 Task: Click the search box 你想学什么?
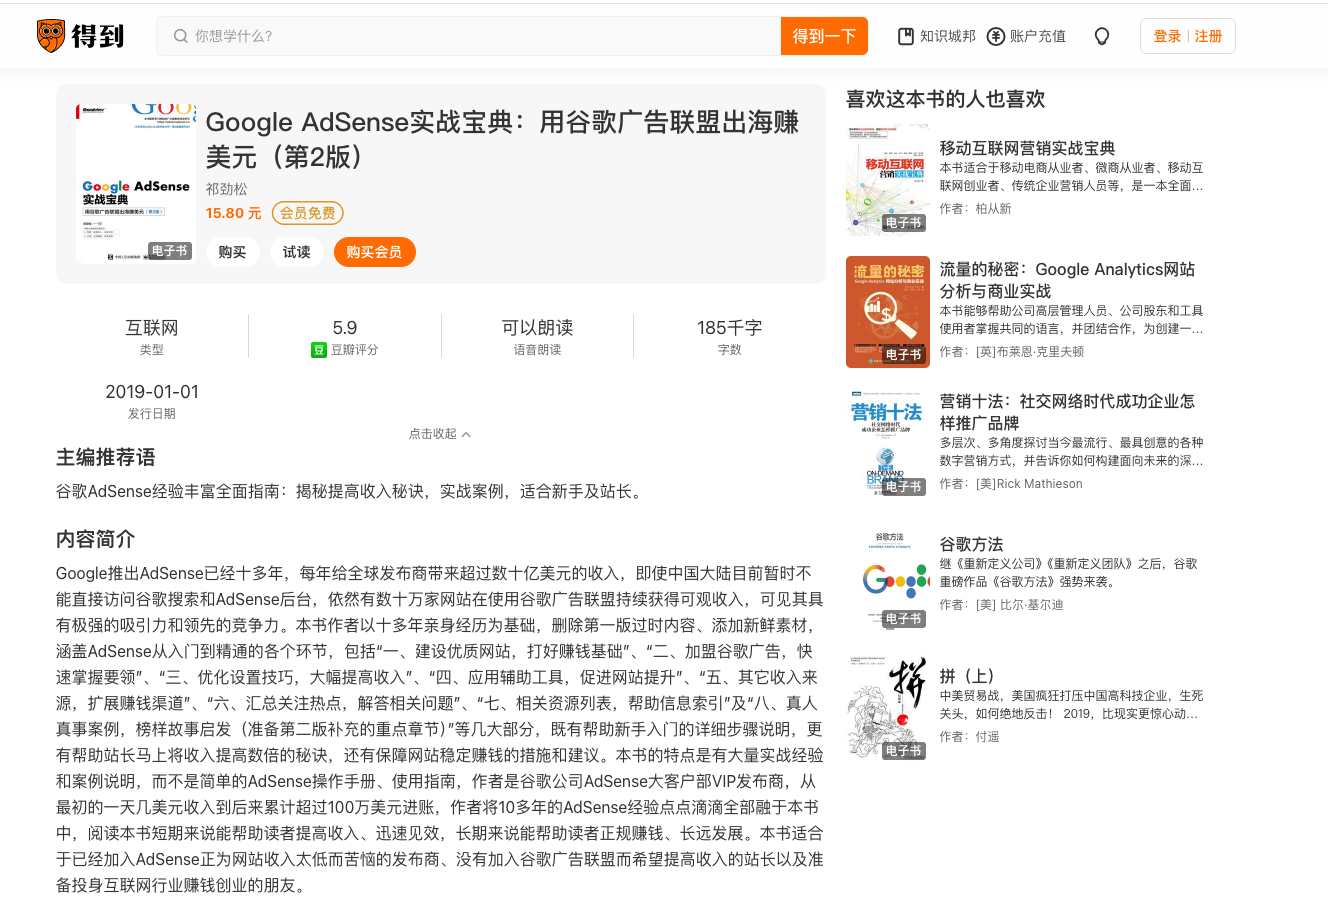coord(468,36)
